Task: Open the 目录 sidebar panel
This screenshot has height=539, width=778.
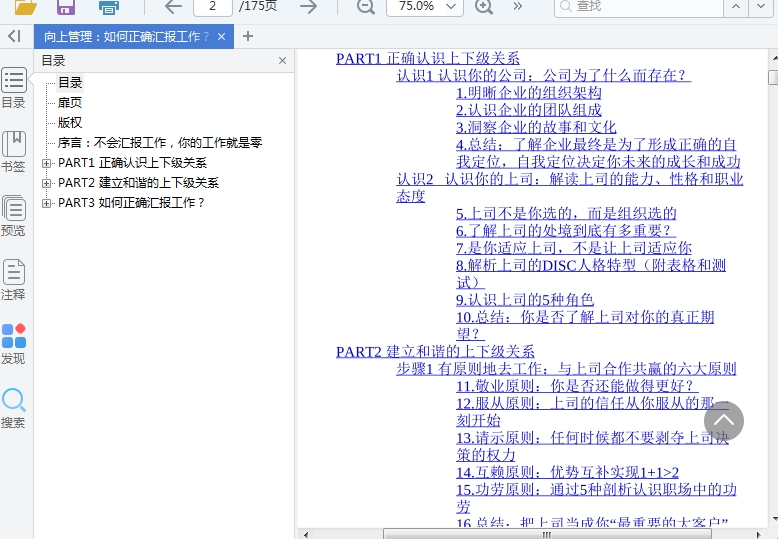Action: 14,88
